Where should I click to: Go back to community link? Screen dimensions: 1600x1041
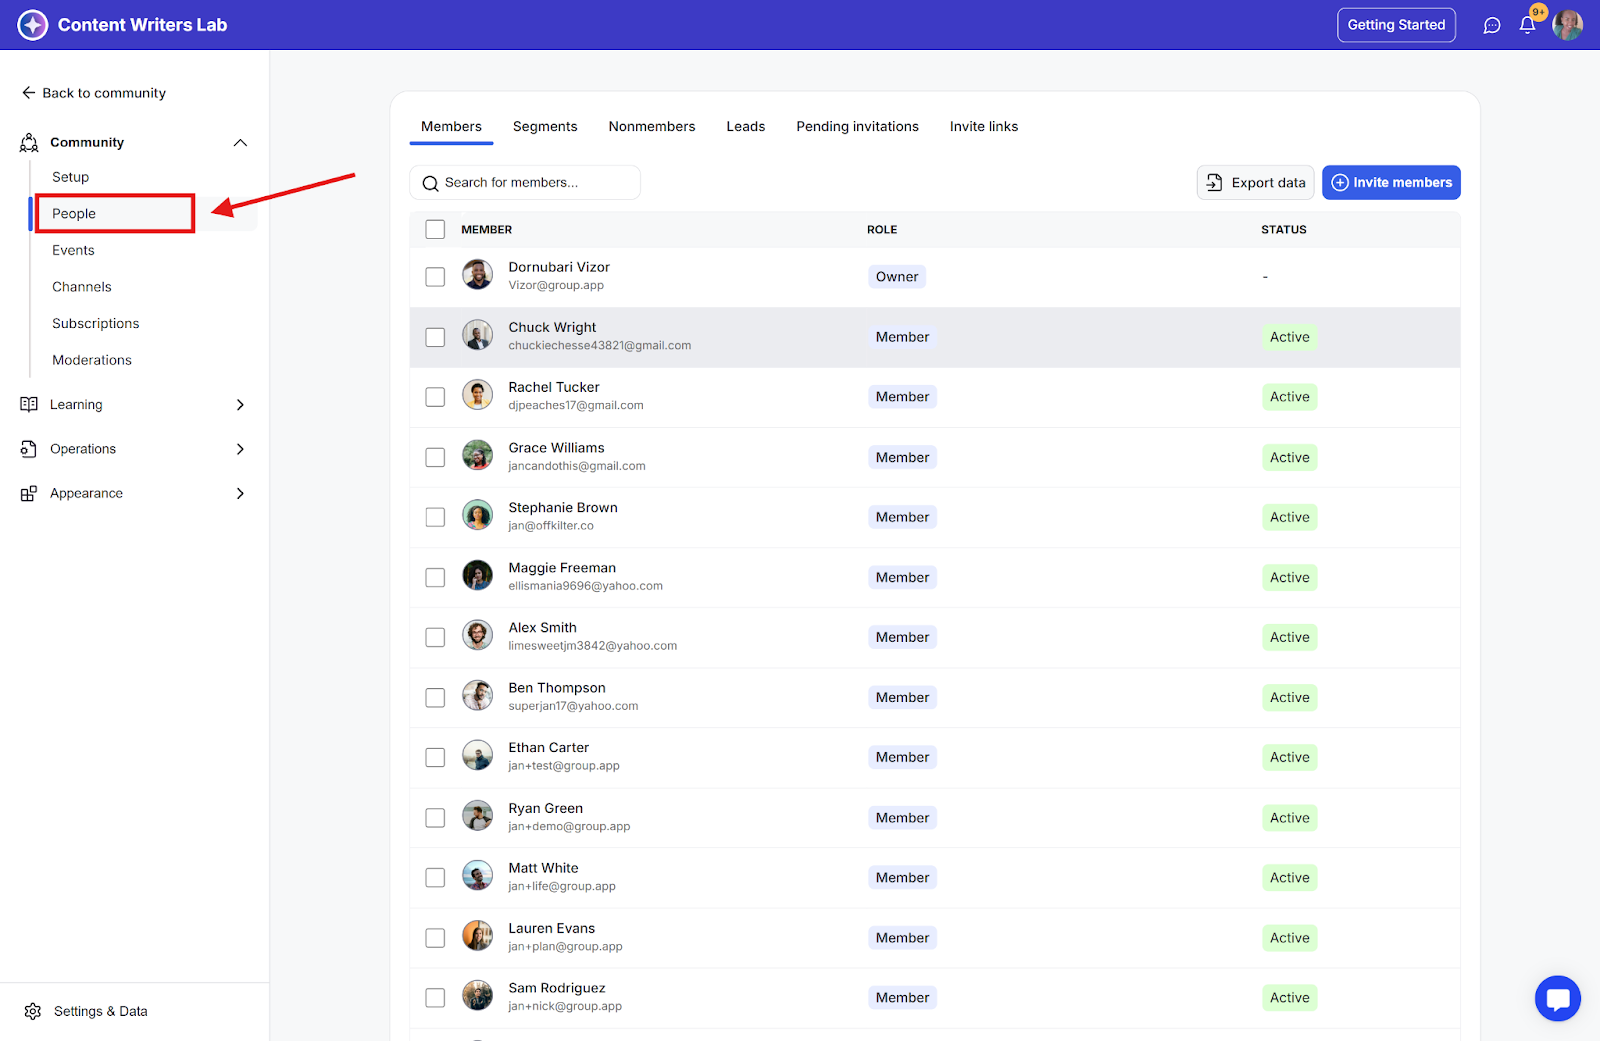(x=94, y=93)
